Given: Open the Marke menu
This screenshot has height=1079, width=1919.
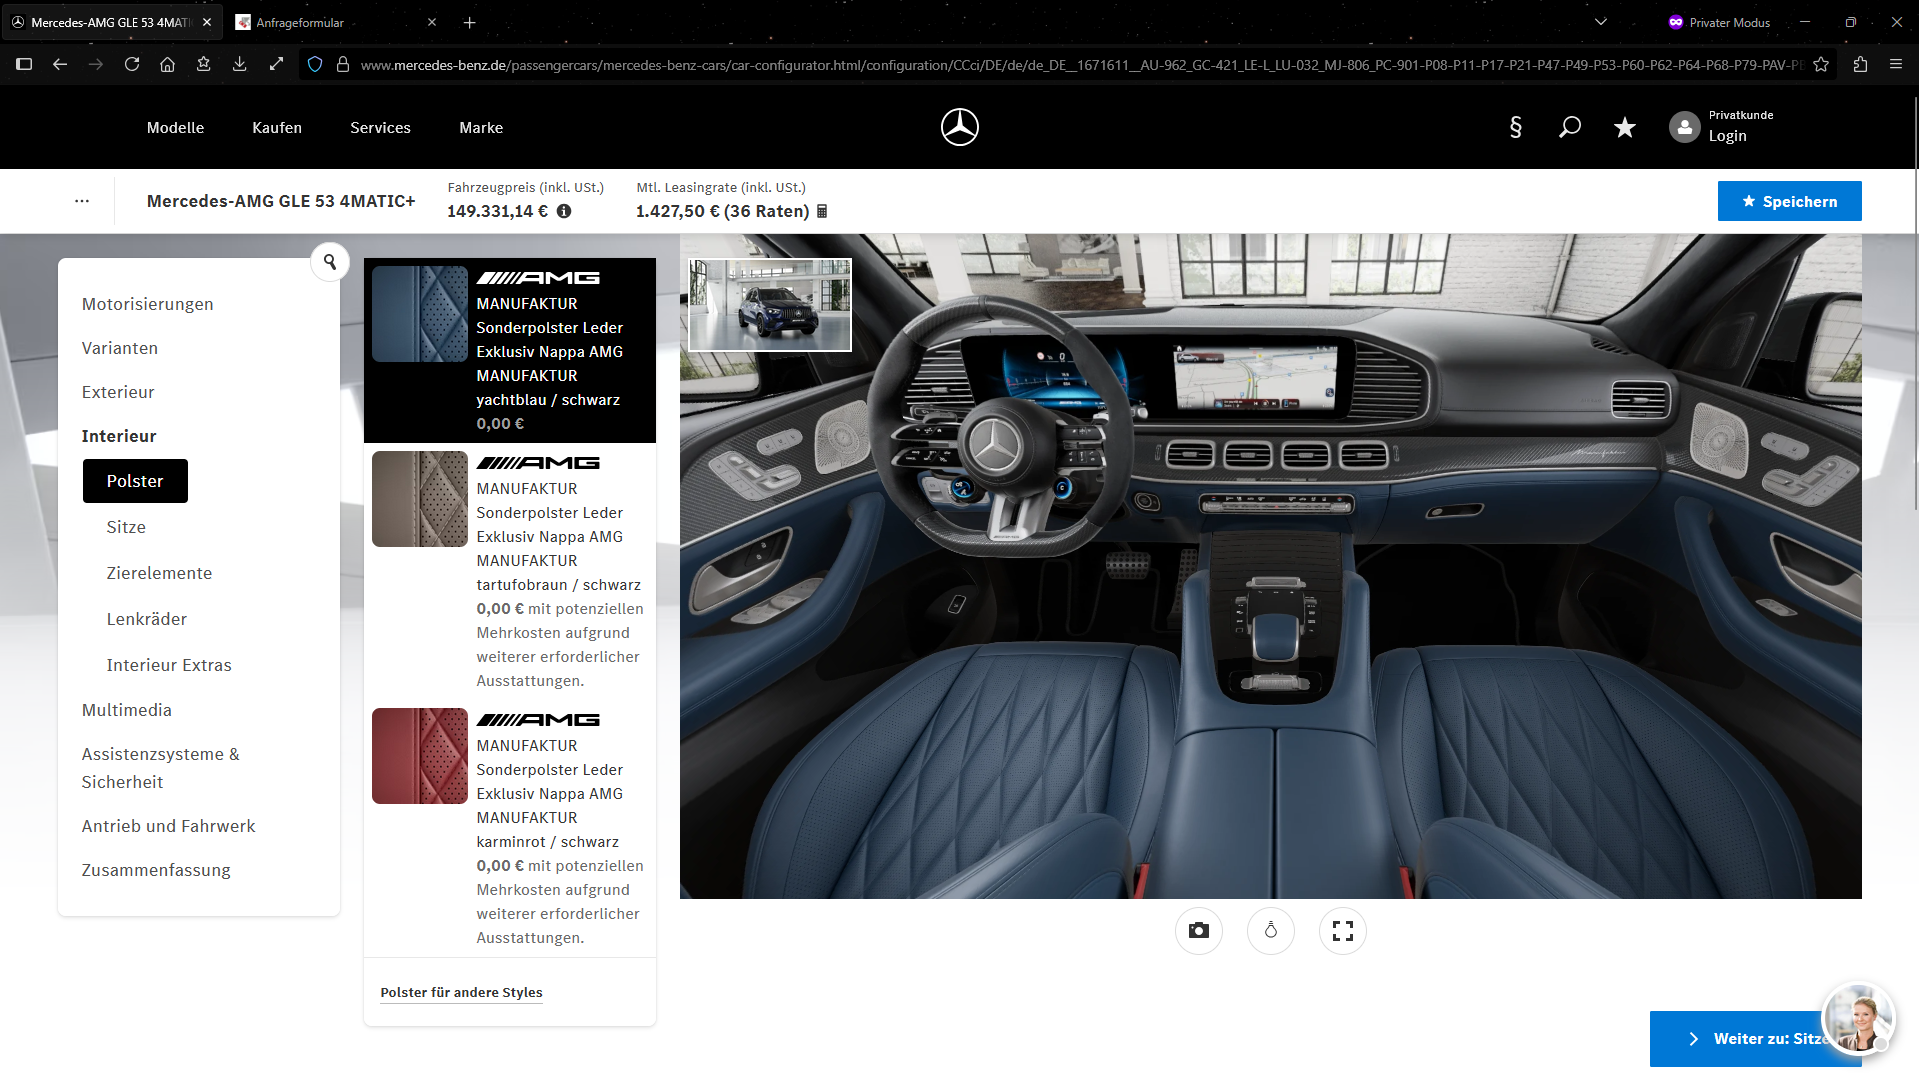Looking at the screenshot, I should click(x=481, y=127).
